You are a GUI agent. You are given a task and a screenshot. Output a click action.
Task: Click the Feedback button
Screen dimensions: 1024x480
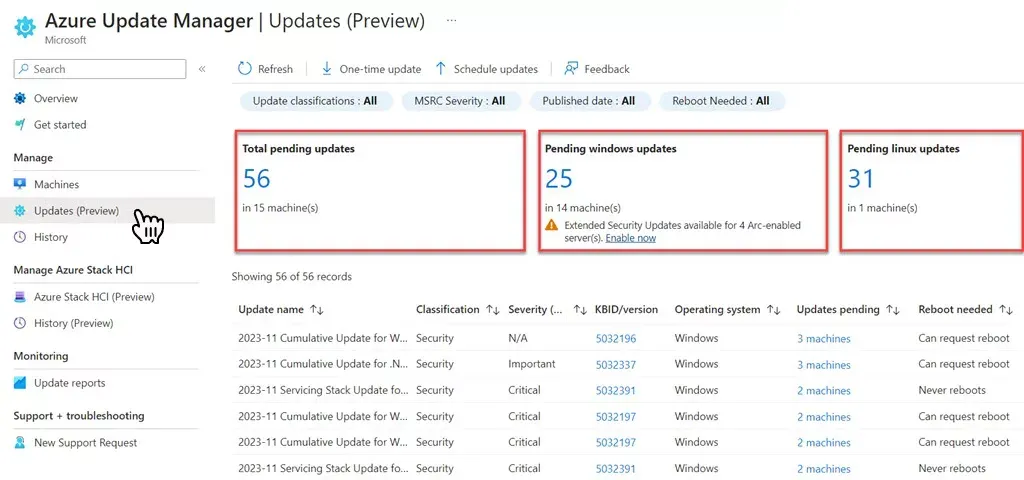tap(596, 69)
